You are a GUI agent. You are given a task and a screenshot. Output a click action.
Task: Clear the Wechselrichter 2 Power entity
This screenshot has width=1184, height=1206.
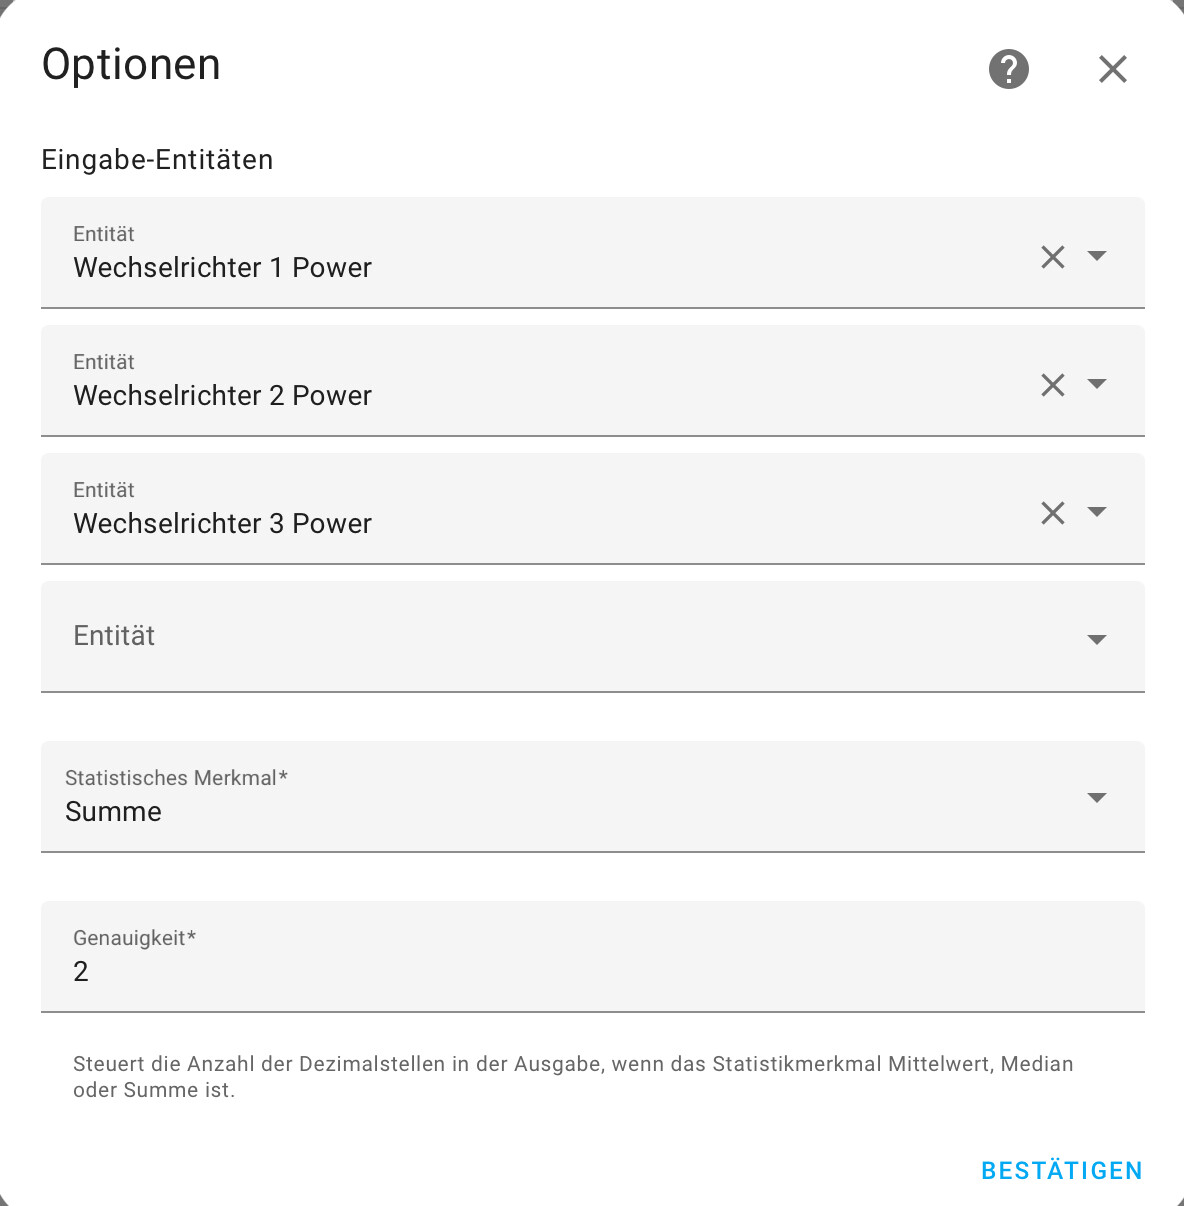[1053, 385]
